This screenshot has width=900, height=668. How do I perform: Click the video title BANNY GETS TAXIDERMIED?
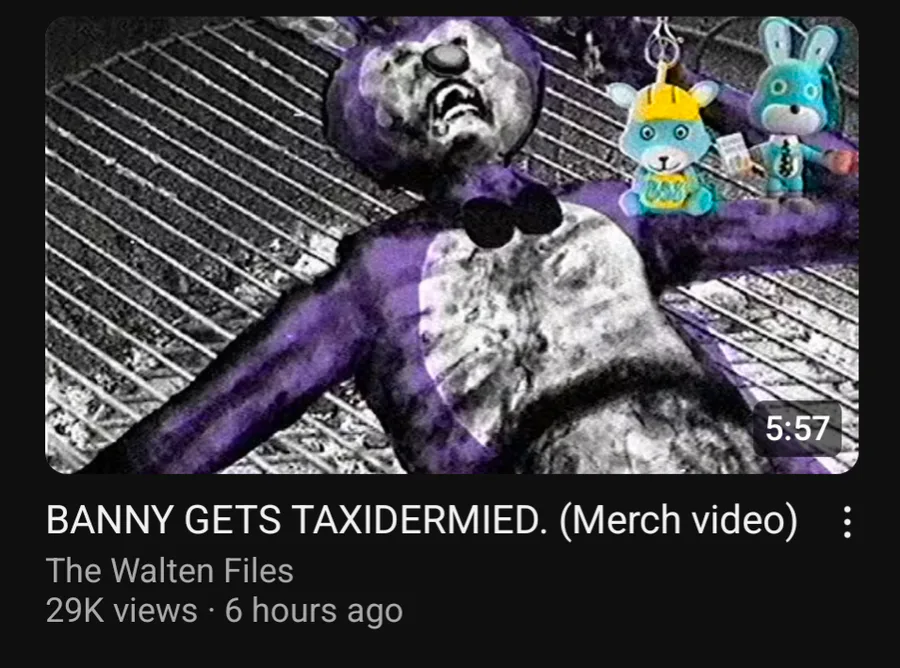421,520
